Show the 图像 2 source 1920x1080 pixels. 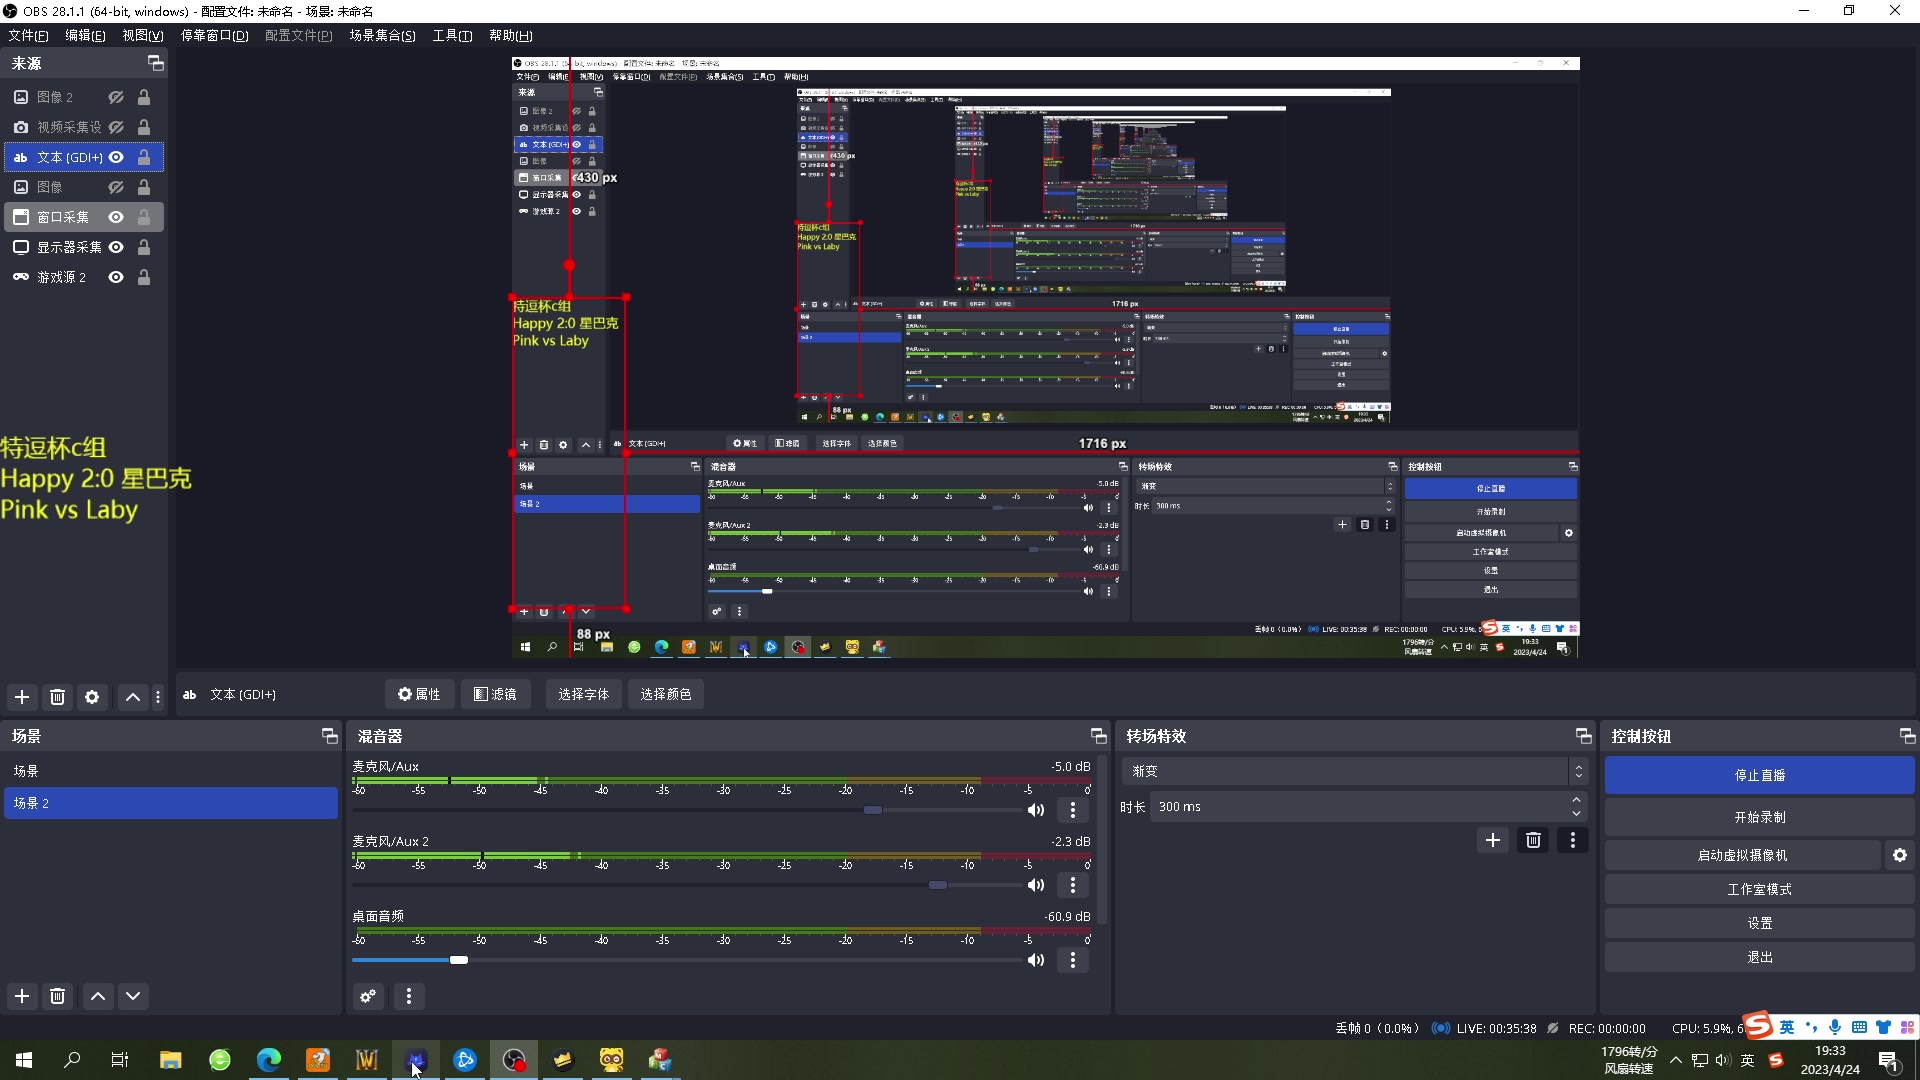[116, 97]
